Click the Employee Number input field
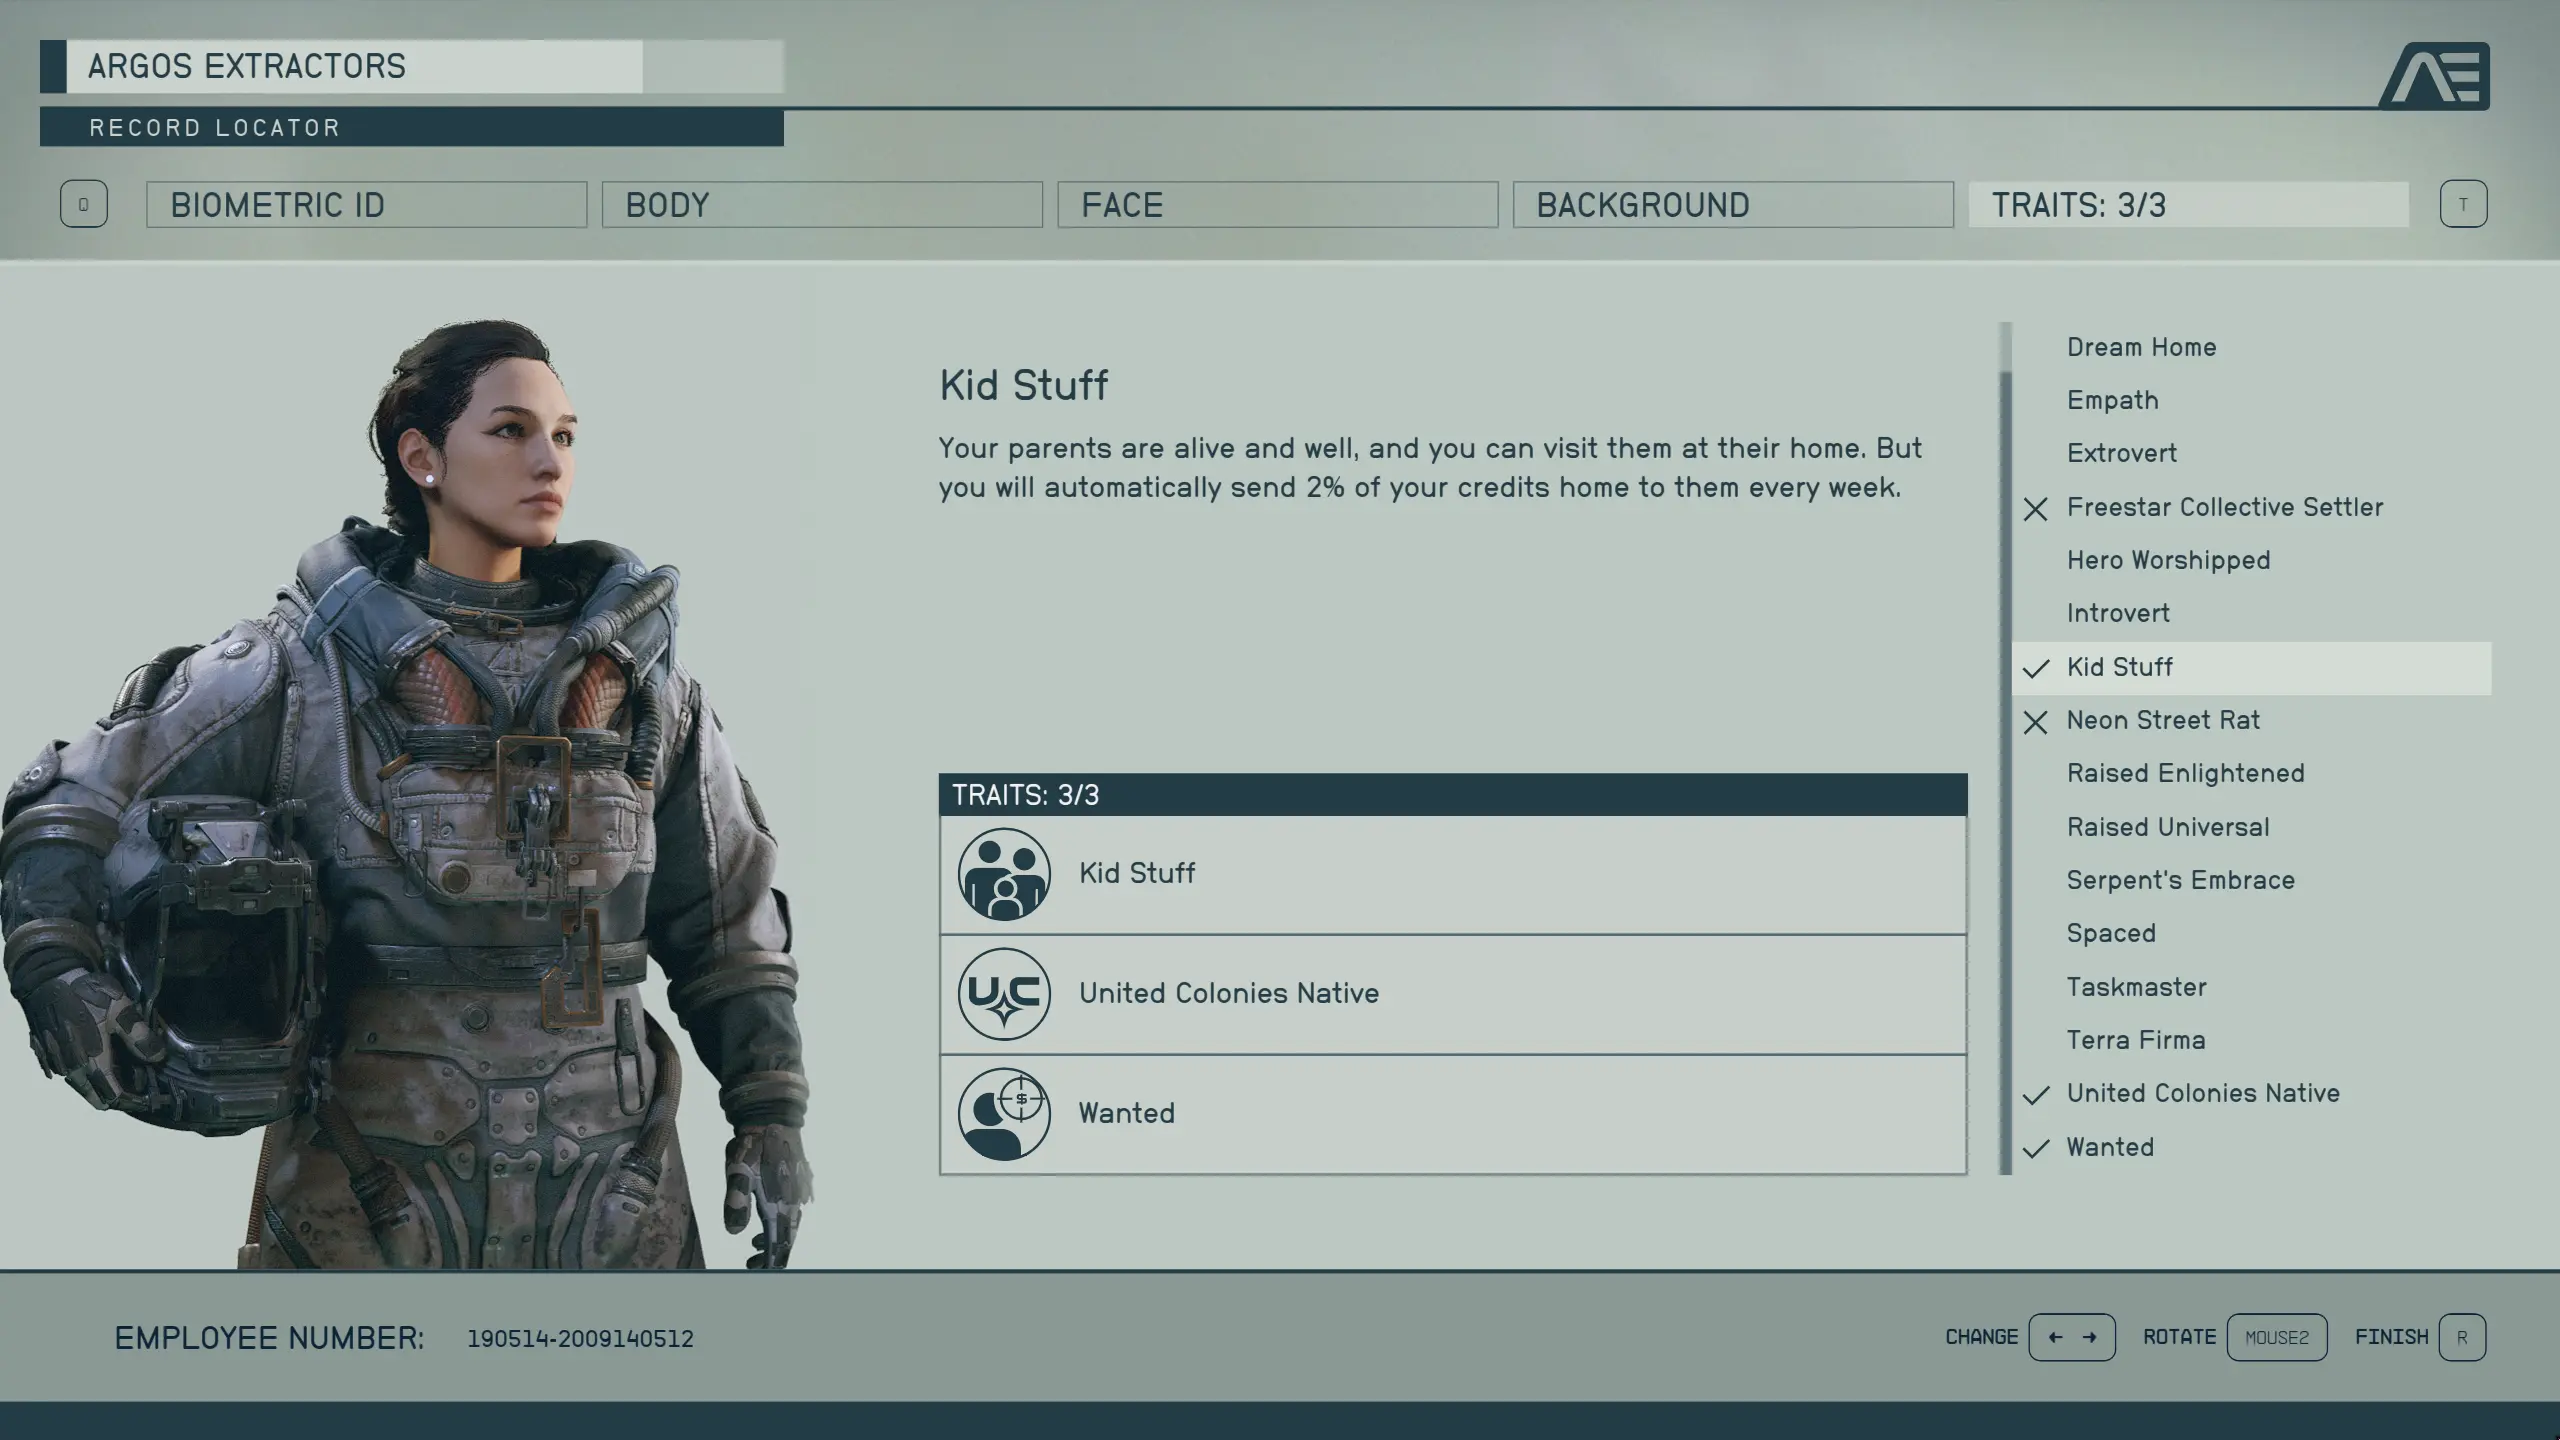This screenshot has height=1440, width=2560. pyautogui.click(x=580, y=1338)
